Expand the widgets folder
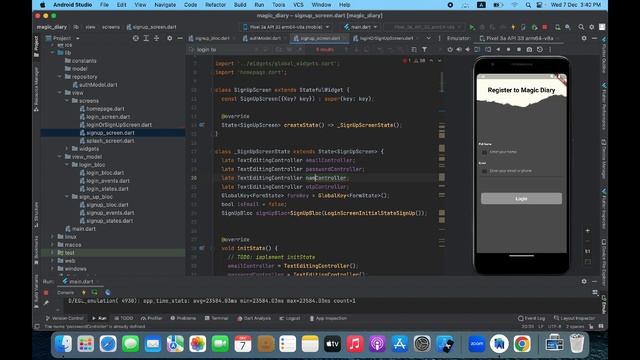The height and width of the screenshot is (360, 640). point(67,149)
